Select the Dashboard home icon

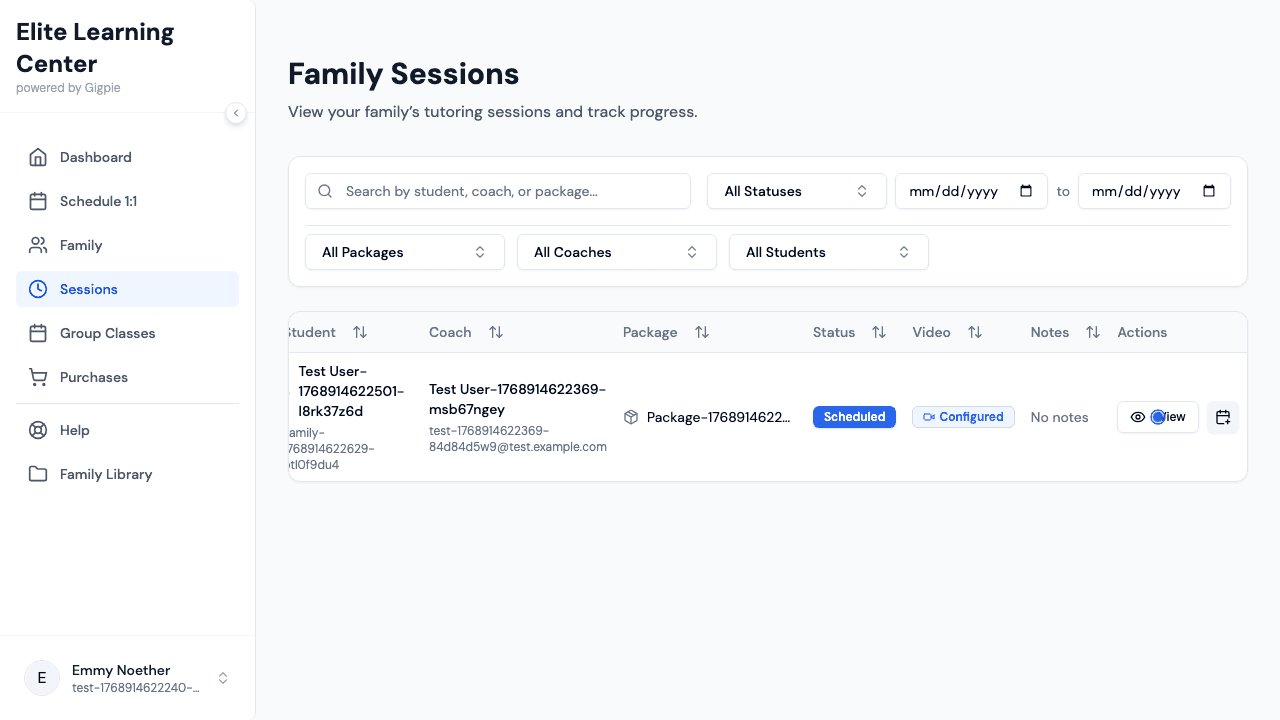click(x=38, y=157)
